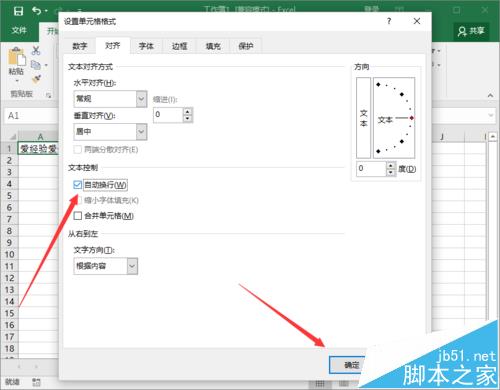The width and height of the screenshot is (500, 390).
Task: Switch to the 填充 tab
Action: 213,46
